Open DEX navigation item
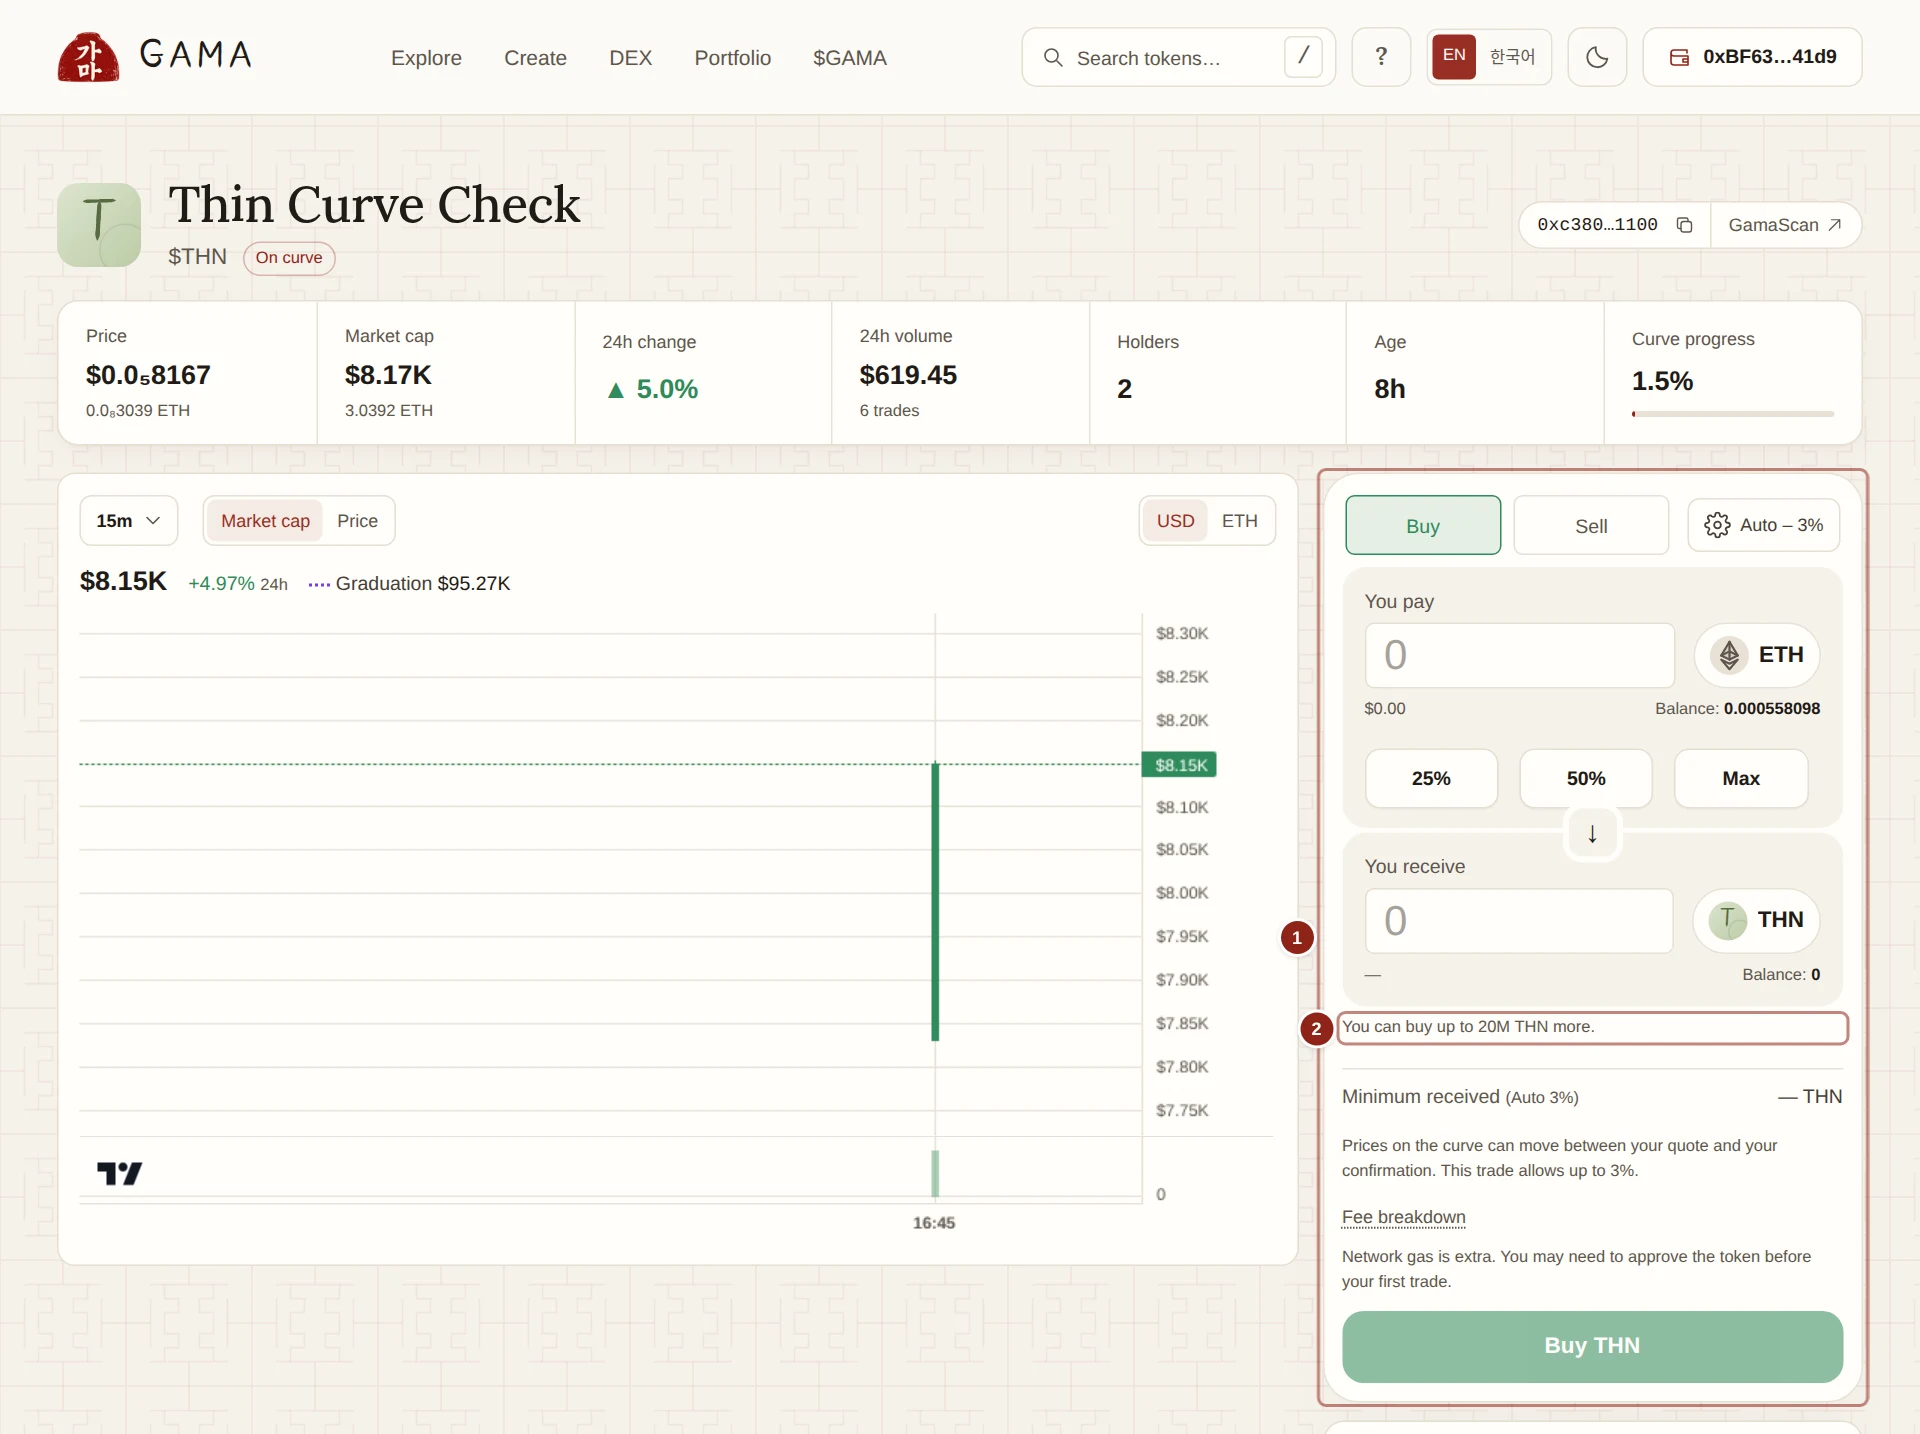This screenshot has width=1920, height=1434. (x=630, y=58)
